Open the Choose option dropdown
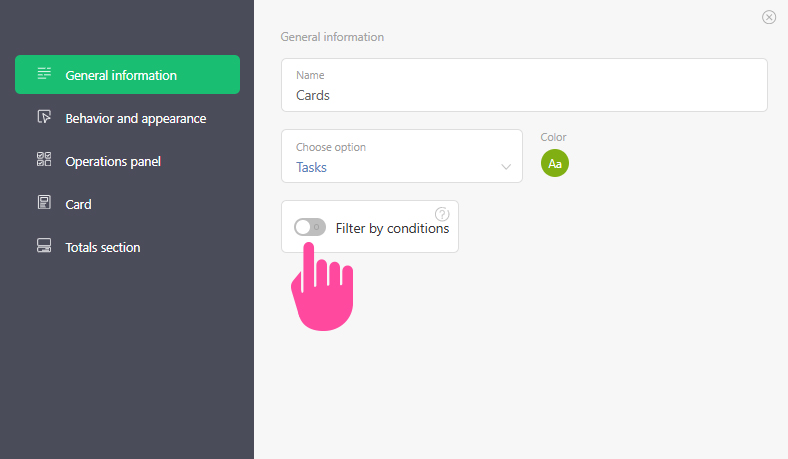The height and width of the screenshot is (459, 788). click(401, 156)
